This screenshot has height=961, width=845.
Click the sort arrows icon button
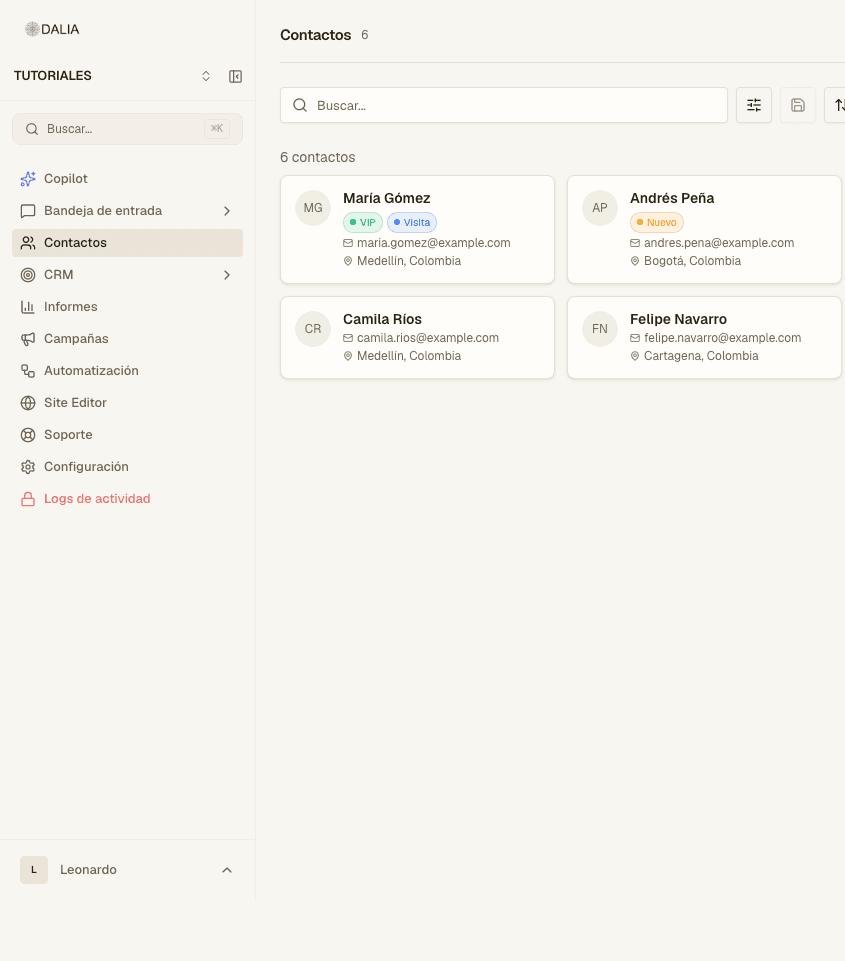(x=837, y=105)
